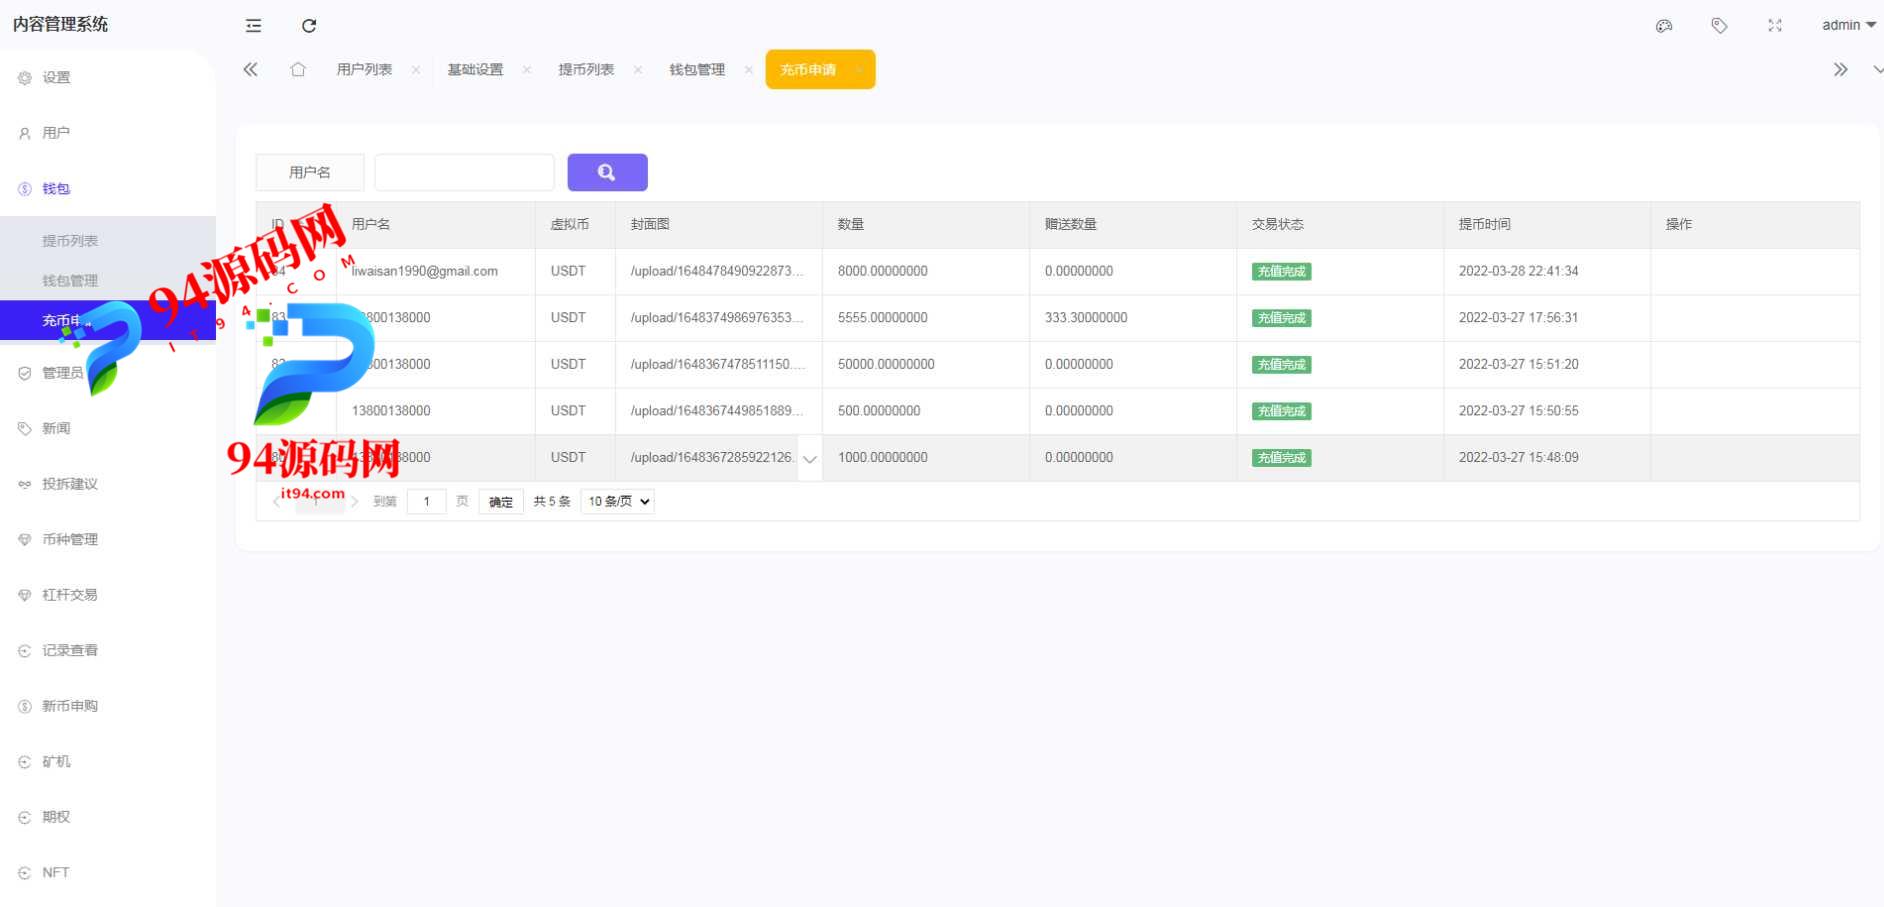
Task: Open the theme palette icon in the header
Action: 1664,26
